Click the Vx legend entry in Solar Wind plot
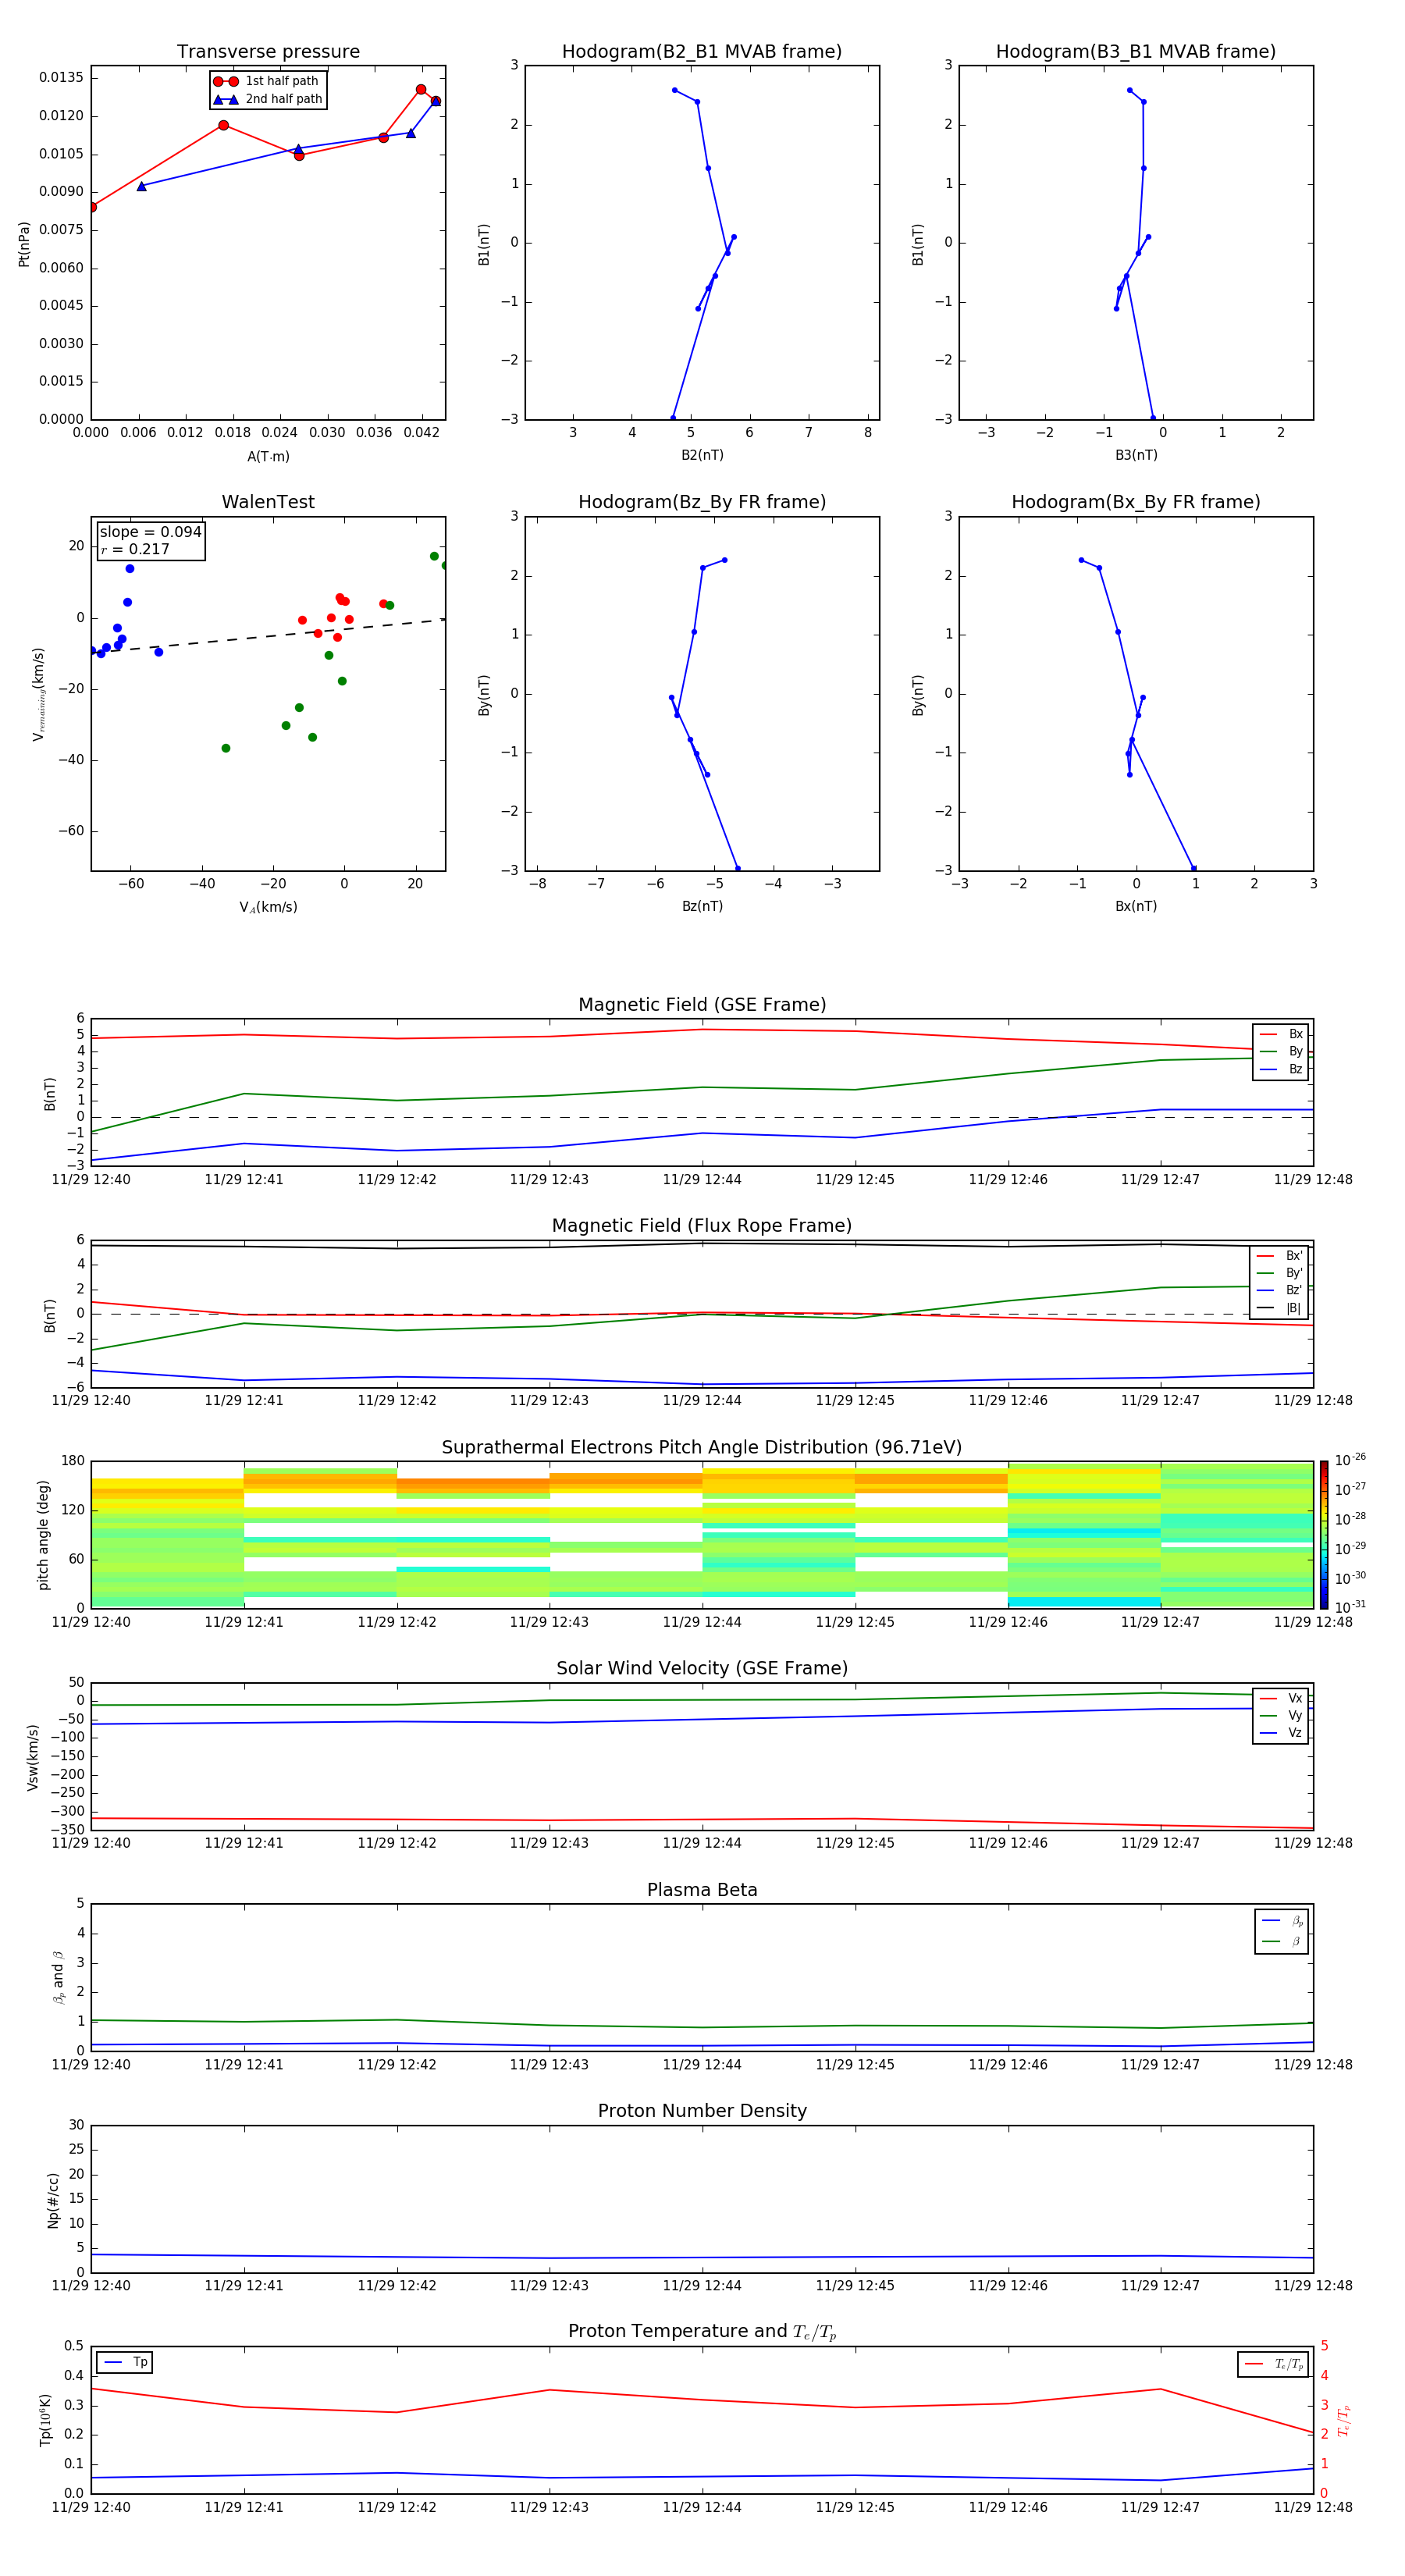 (1281, 1698)
